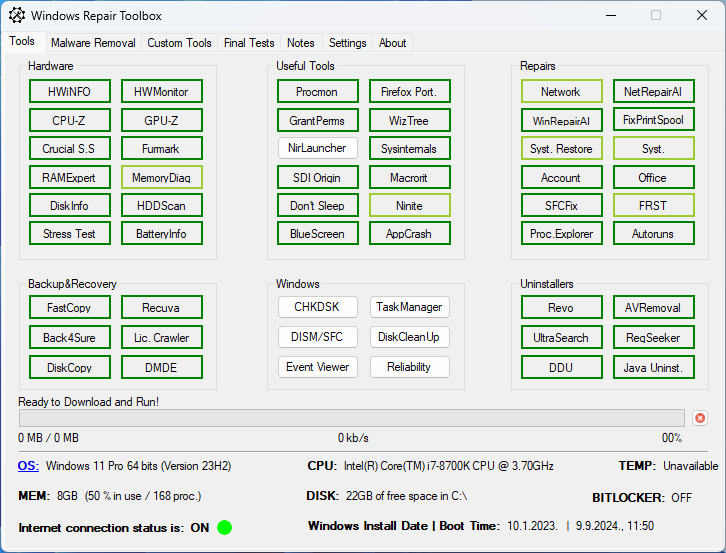
Task: Open Reliability monitor
Action: (x=410, y=367)
